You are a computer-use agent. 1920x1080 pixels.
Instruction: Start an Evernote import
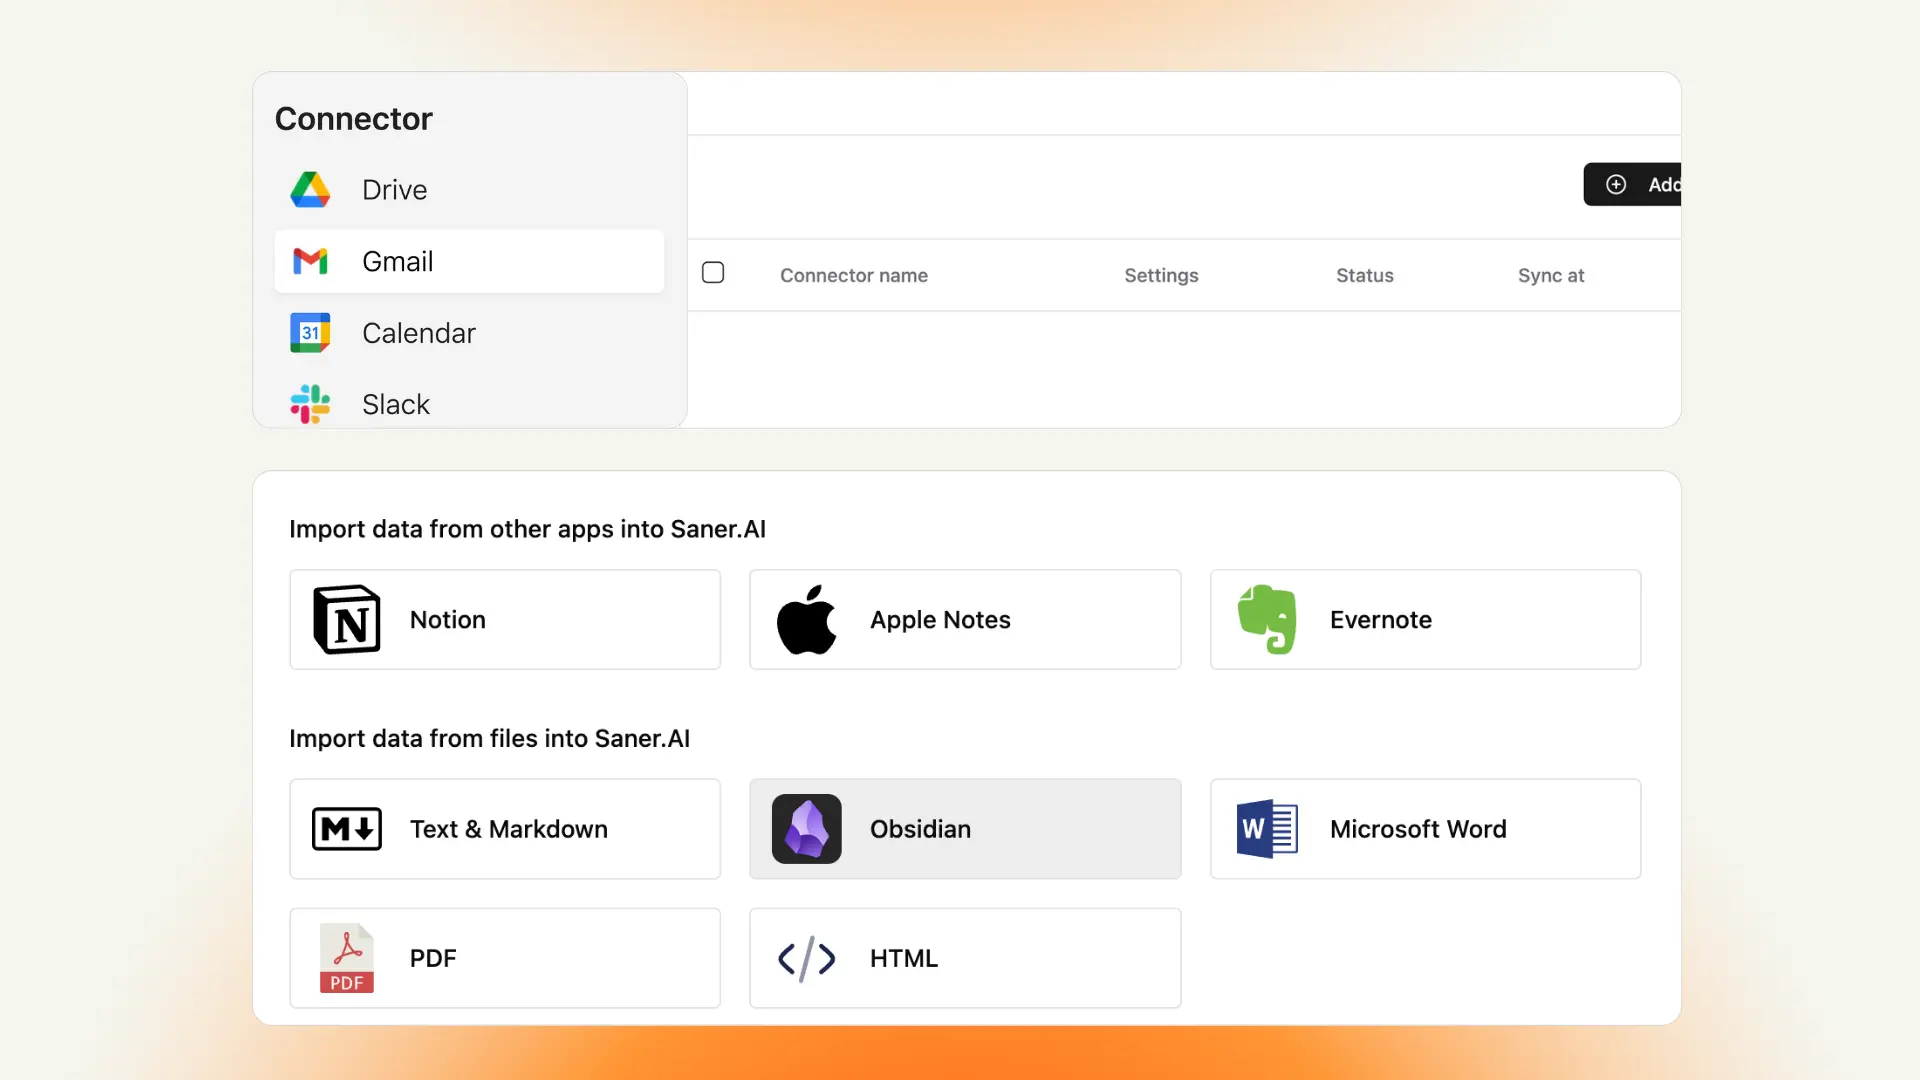coord(1425,620)
